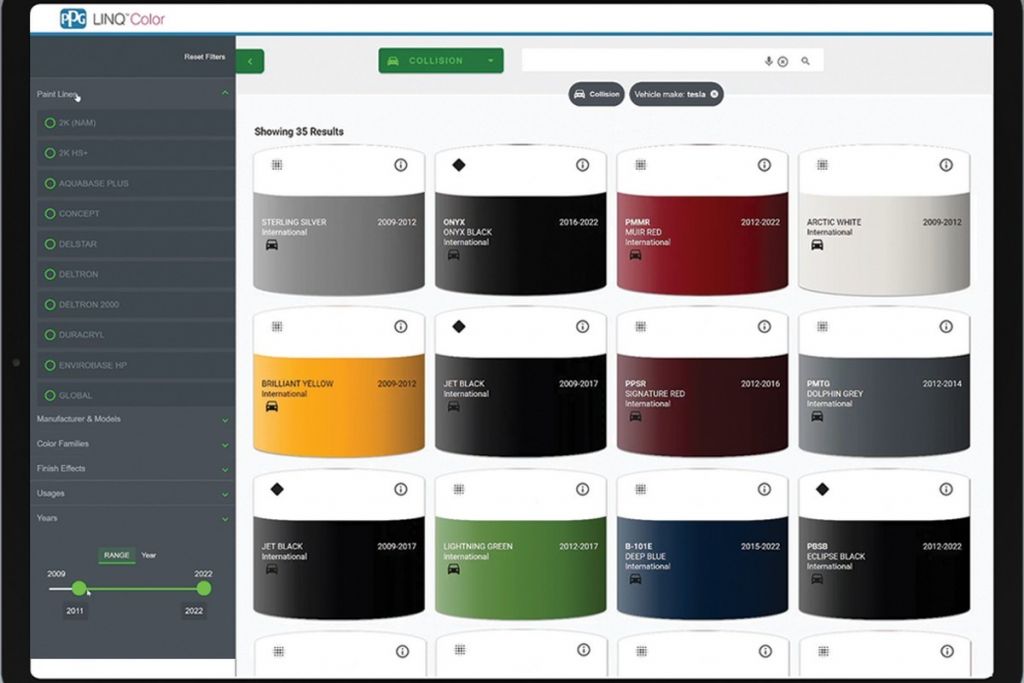Switch to single Year mode
The width and height of the screenshot is (1024, 683).
click(x=149, y=555)
